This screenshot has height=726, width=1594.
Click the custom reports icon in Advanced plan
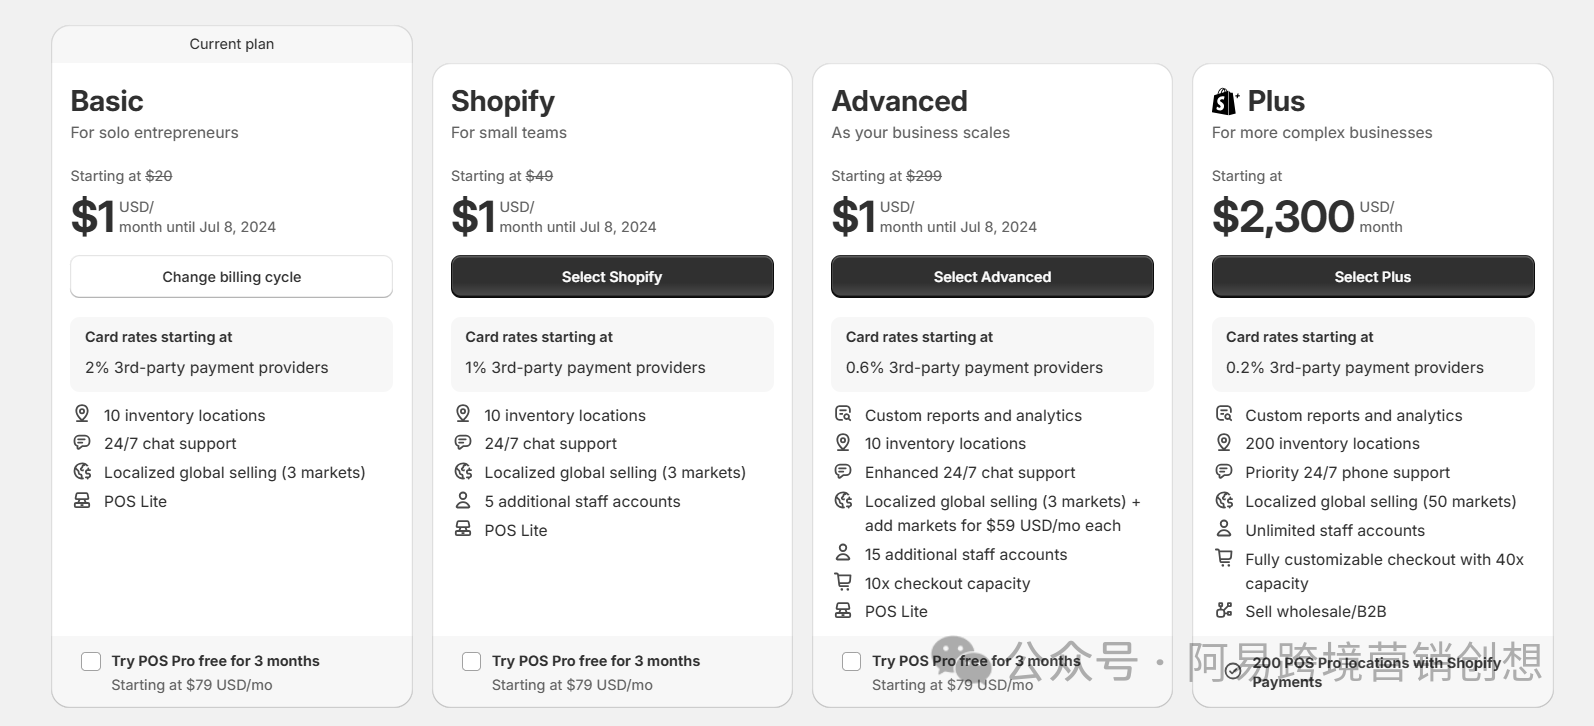(x=843, y=414)
